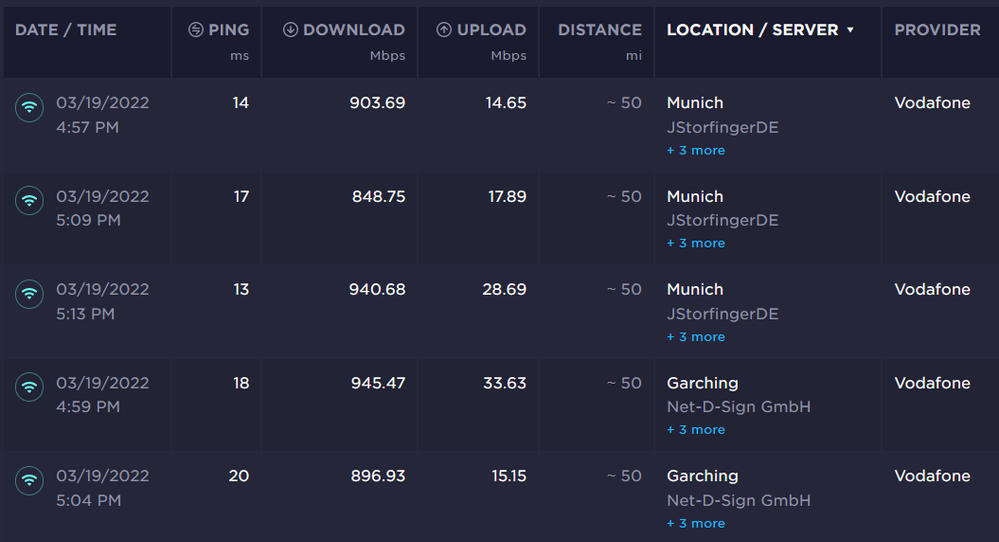Screen dimensions: 999x542
Task: Click ping value 13
Action: (x=241, y=289)
